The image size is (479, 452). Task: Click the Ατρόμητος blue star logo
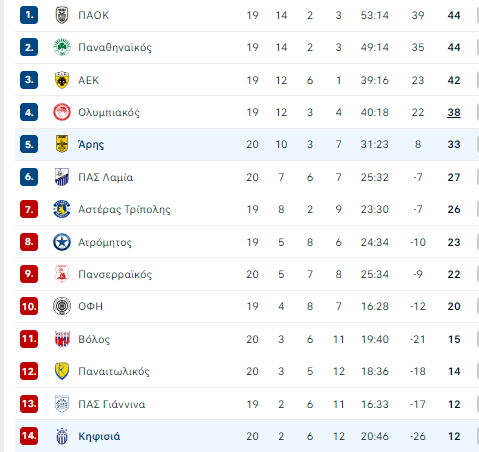point(62,242)
